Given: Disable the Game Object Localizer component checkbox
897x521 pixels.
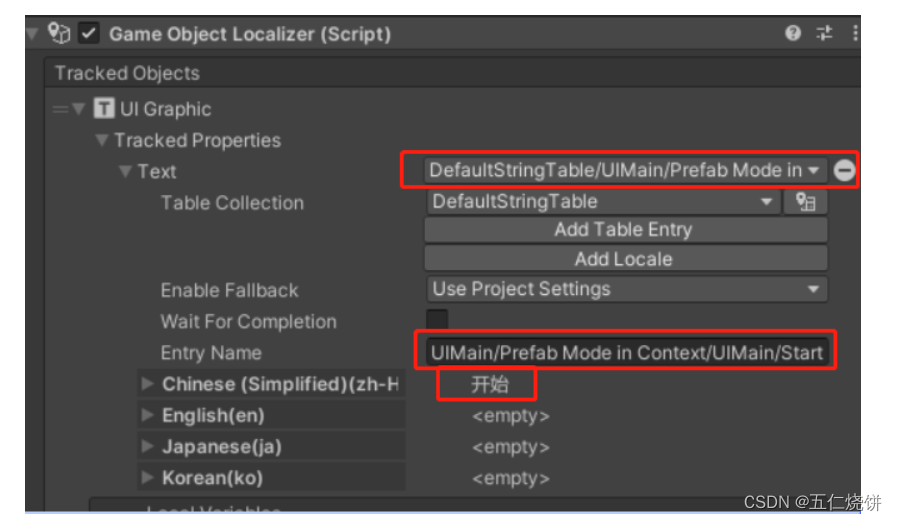Looking at the screenshot, I should point(90,34).
